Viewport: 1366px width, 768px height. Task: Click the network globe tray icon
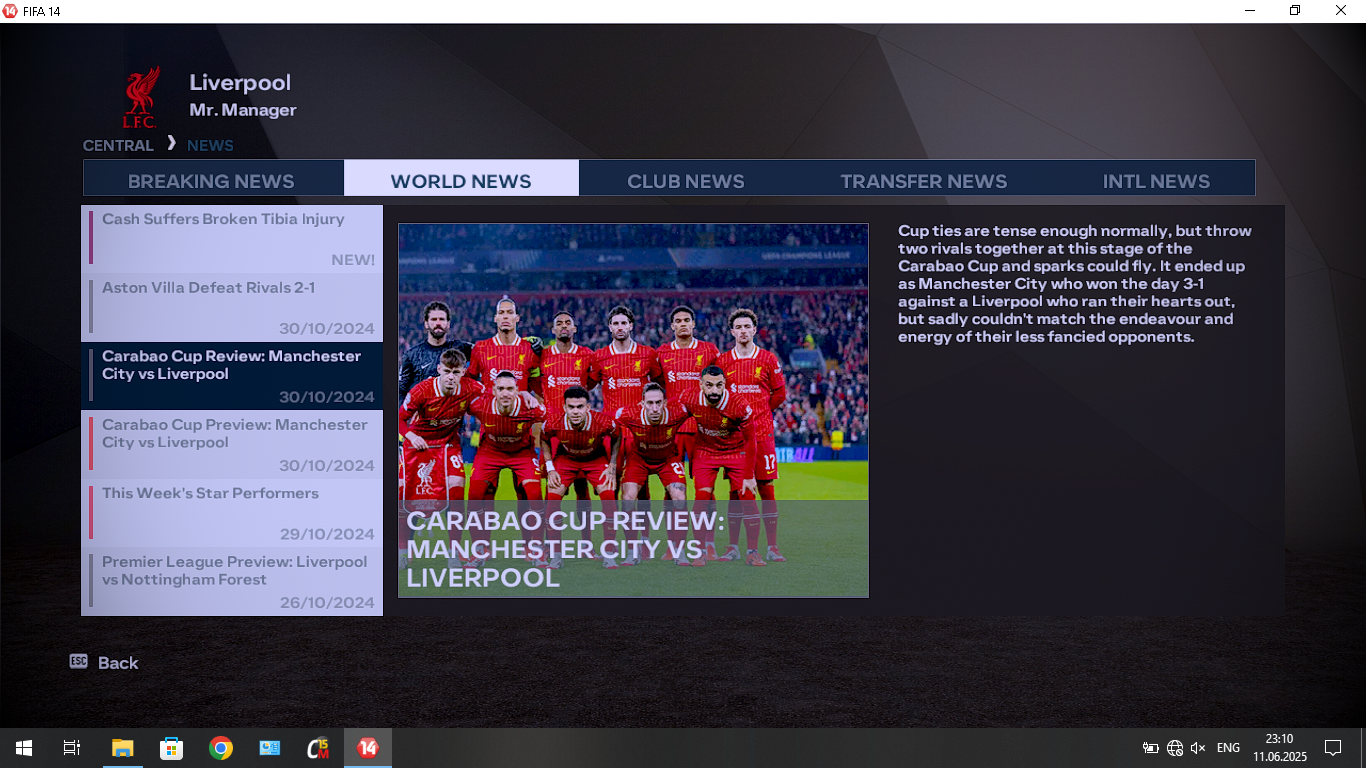[1175, 748]
